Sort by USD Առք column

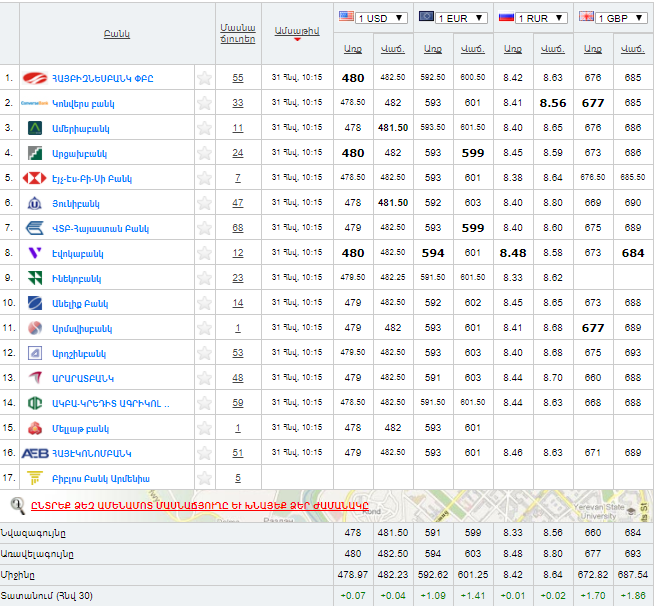pyautogui.click(x=353, y=49)
